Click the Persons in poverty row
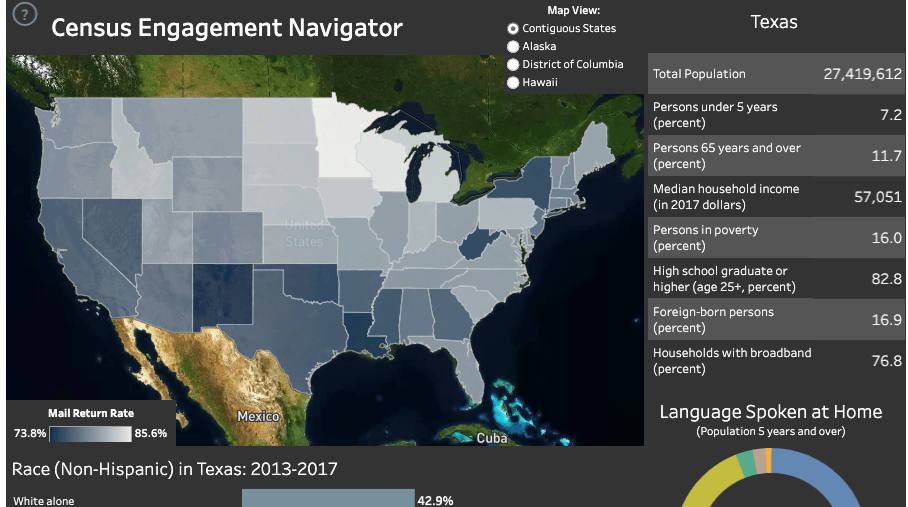The width and height of the screenshot is (908, 507). (x=776, y=238)
